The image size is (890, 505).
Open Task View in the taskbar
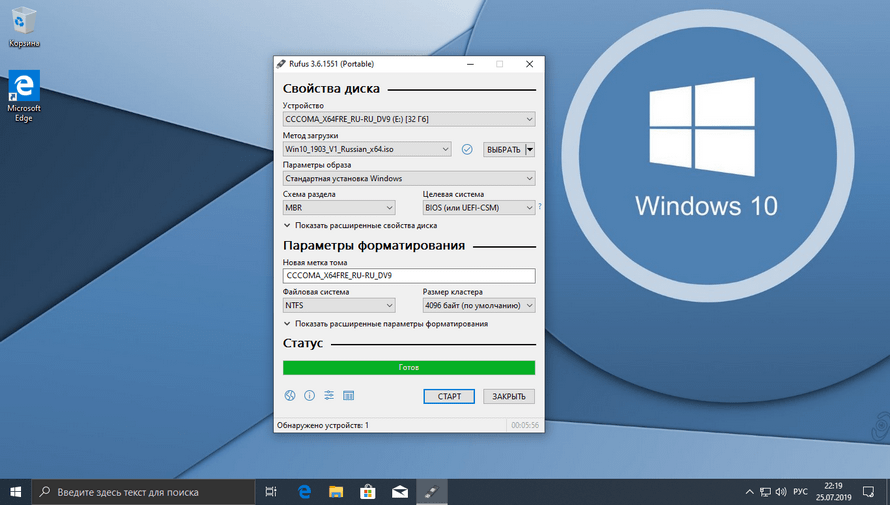point(271,492)
